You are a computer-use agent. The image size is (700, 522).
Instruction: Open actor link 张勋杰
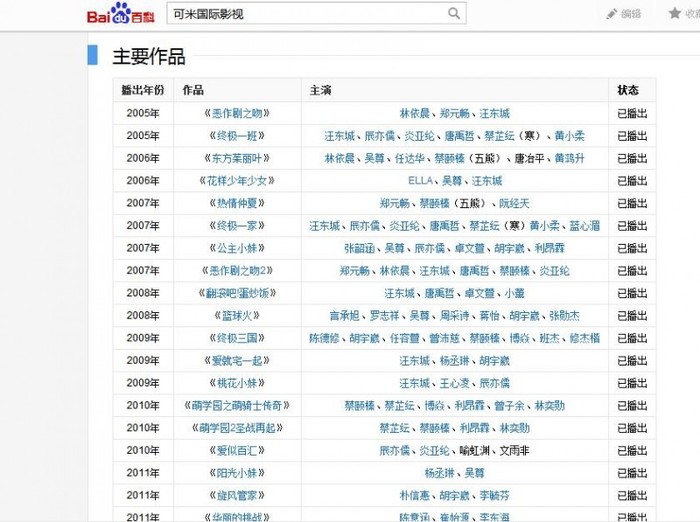click(x=564, y=316)
